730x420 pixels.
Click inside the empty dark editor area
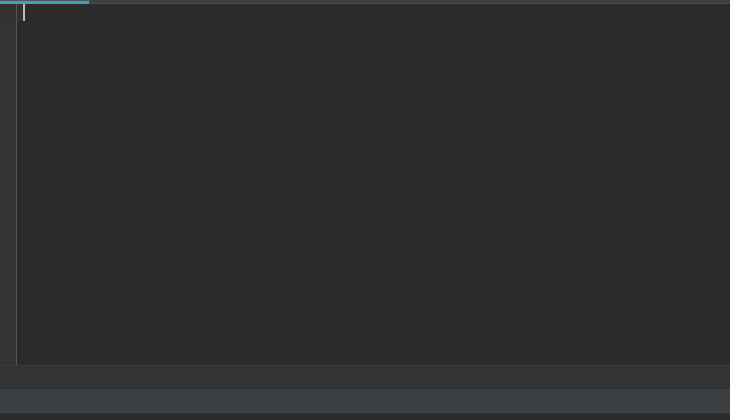(x=373, y=184)
